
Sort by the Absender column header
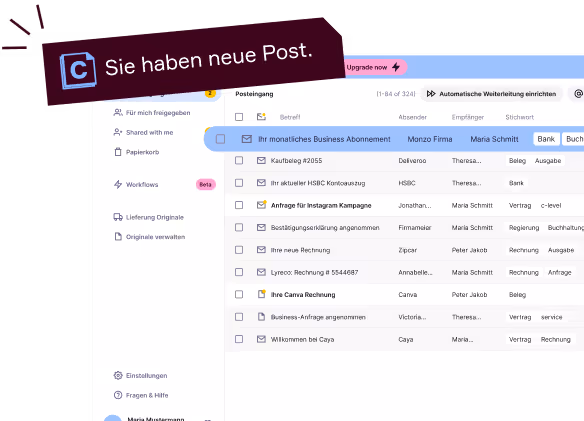coord(412,117)
